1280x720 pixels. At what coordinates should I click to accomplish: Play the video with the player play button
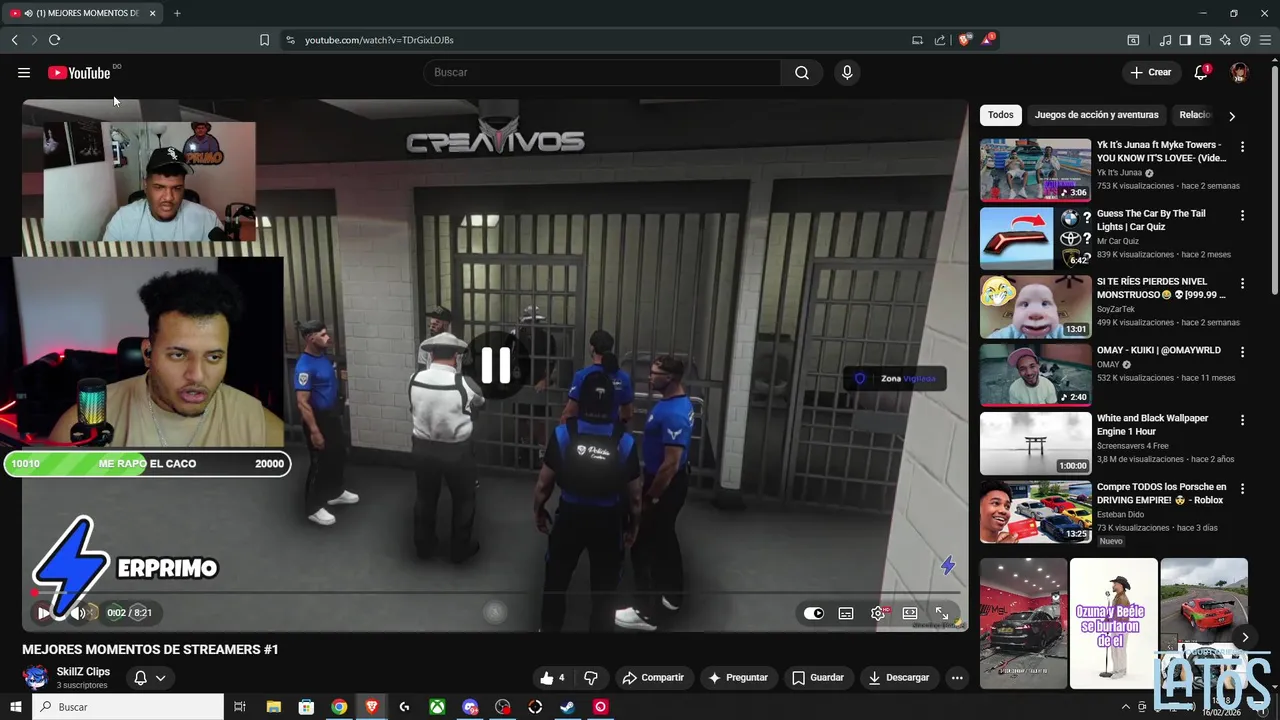(43, 613)
